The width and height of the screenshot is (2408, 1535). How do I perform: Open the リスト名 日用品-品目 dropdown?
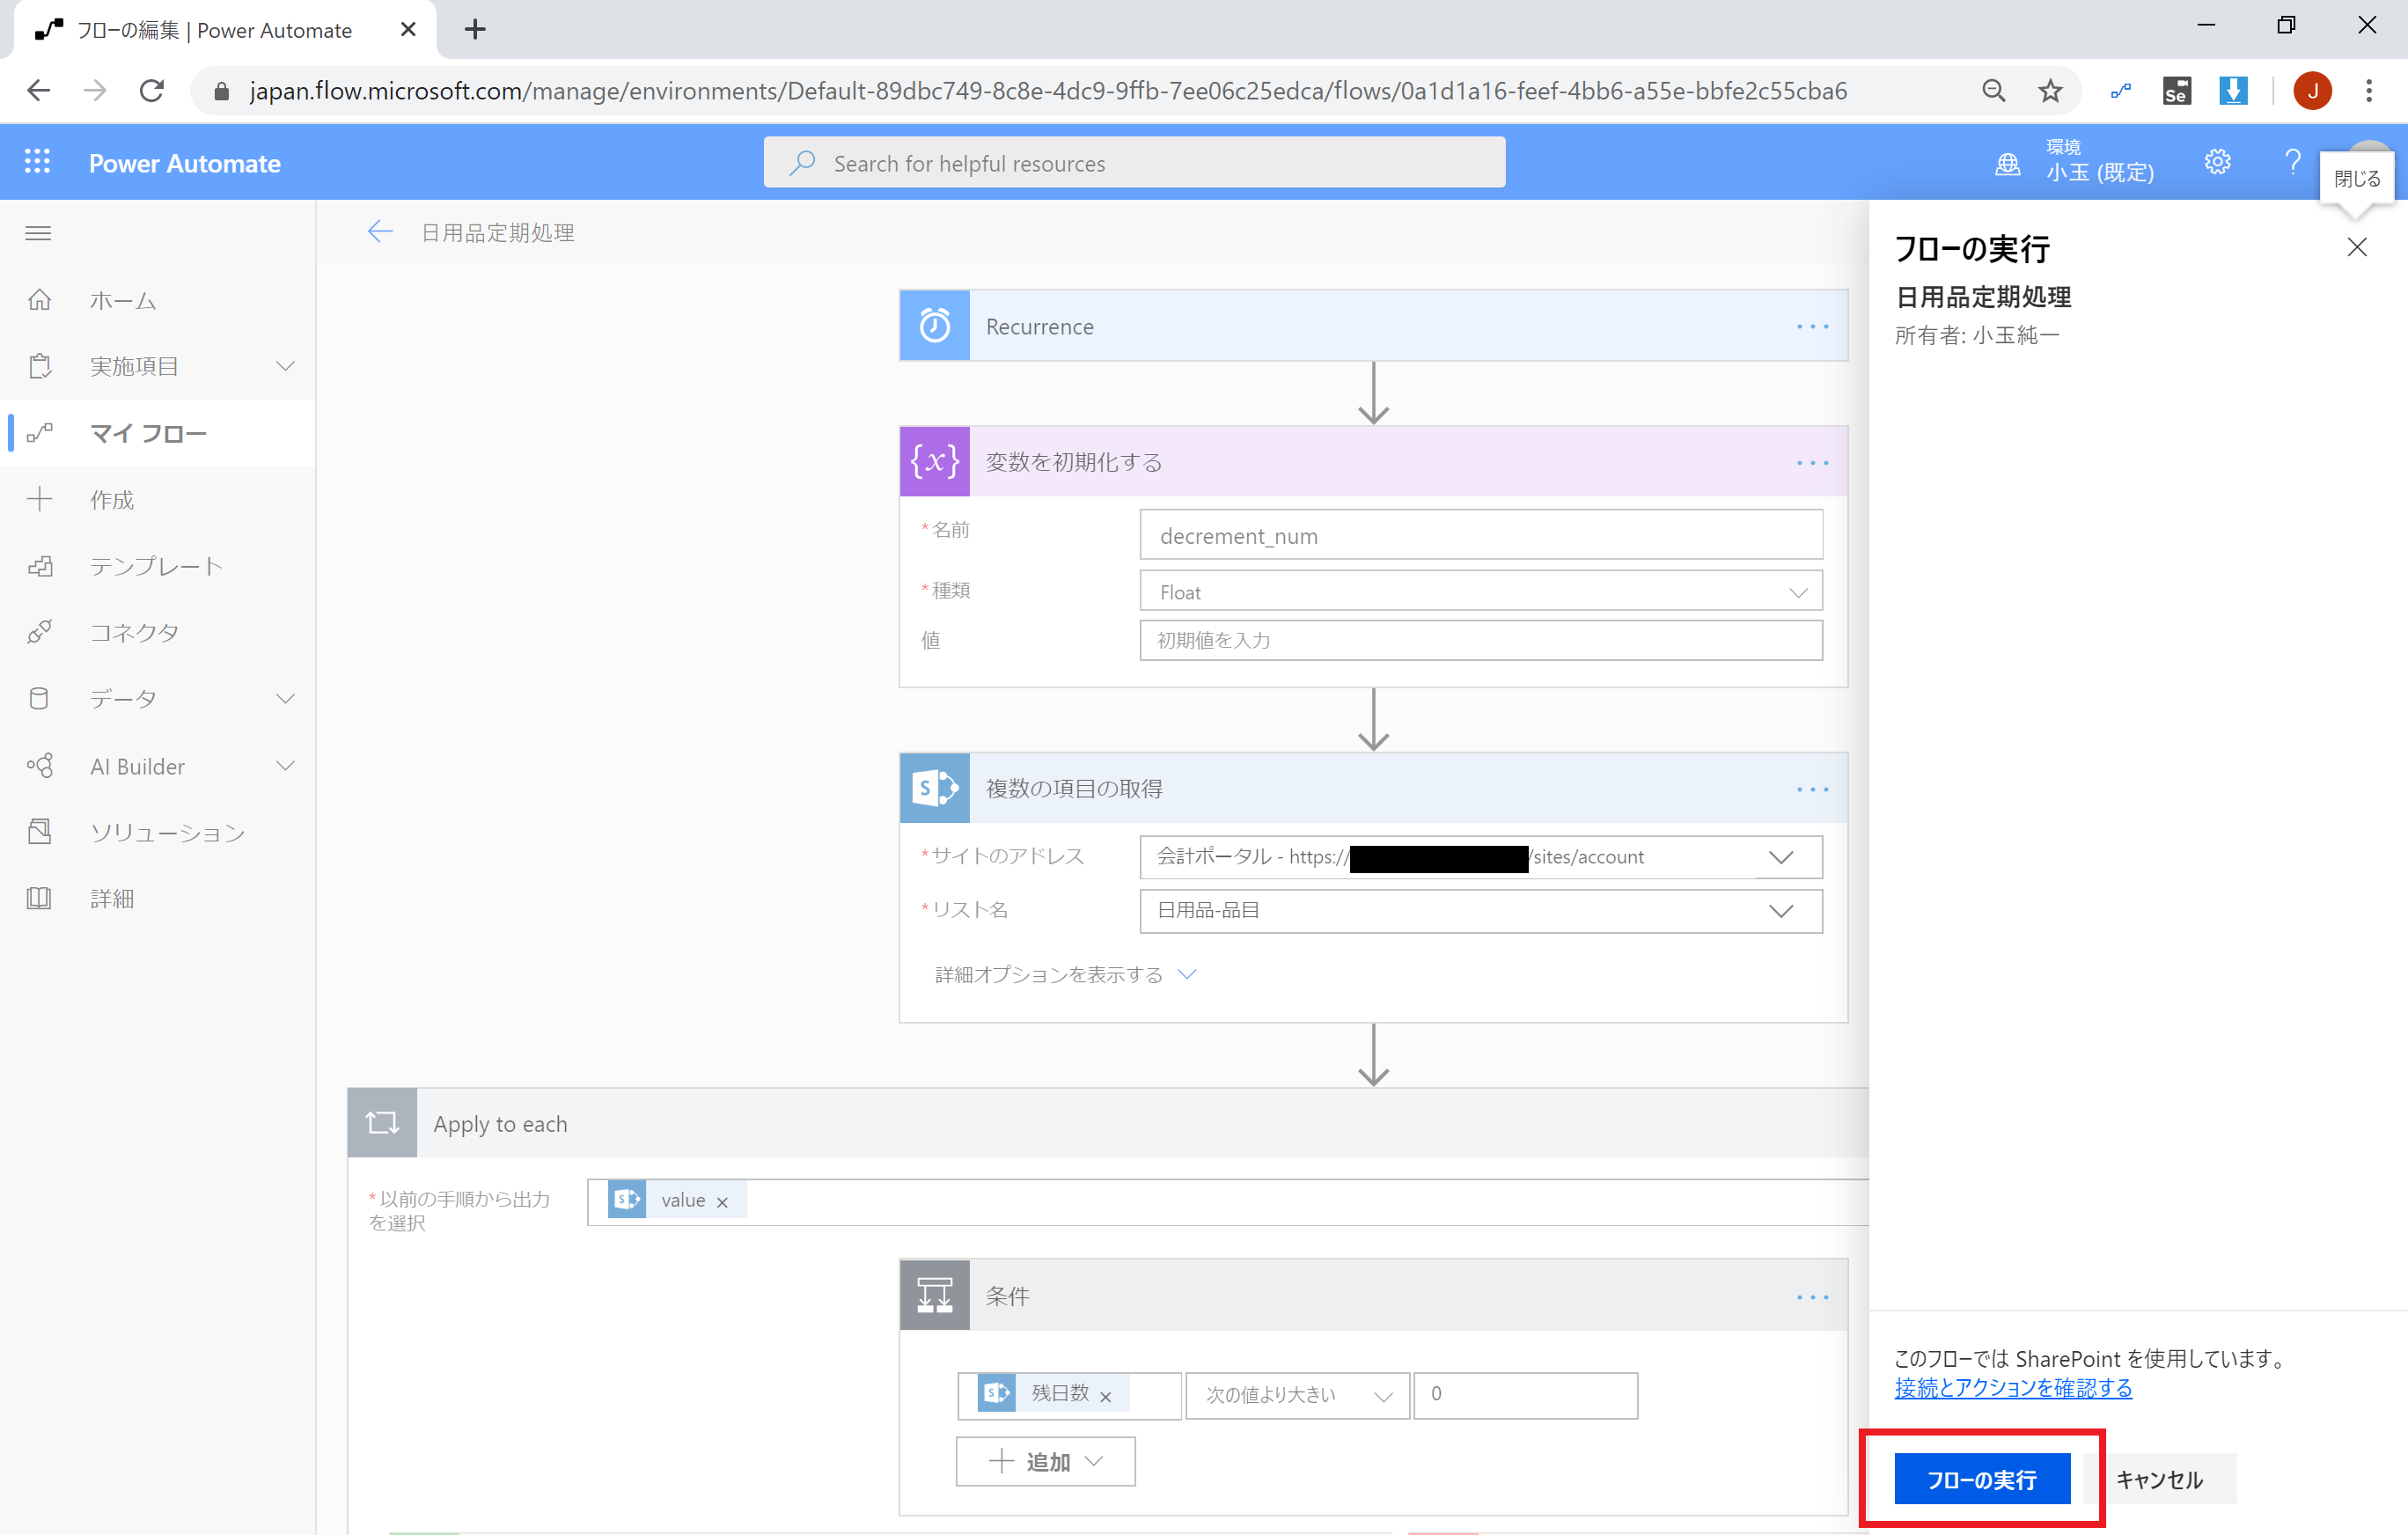click(1480, 910)
